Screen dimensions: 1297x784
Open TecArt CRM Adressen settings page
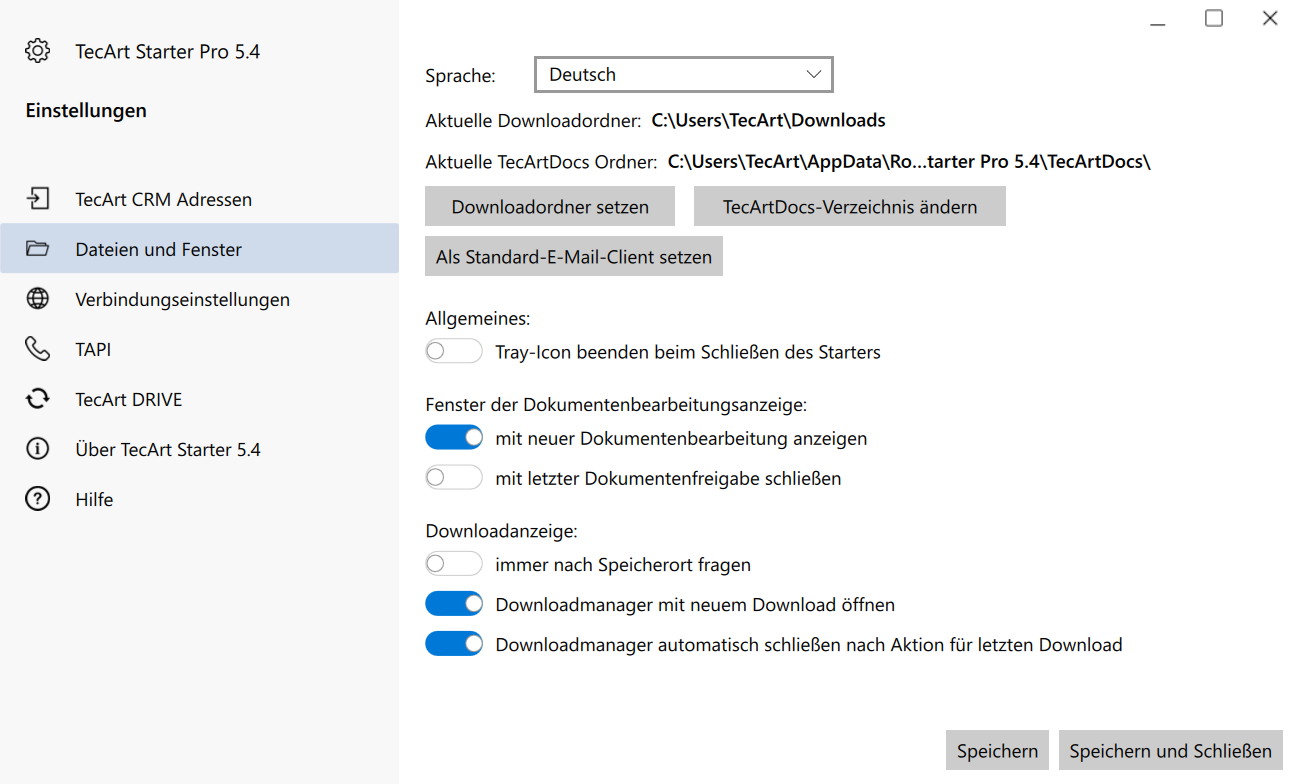tap(199, 199)
